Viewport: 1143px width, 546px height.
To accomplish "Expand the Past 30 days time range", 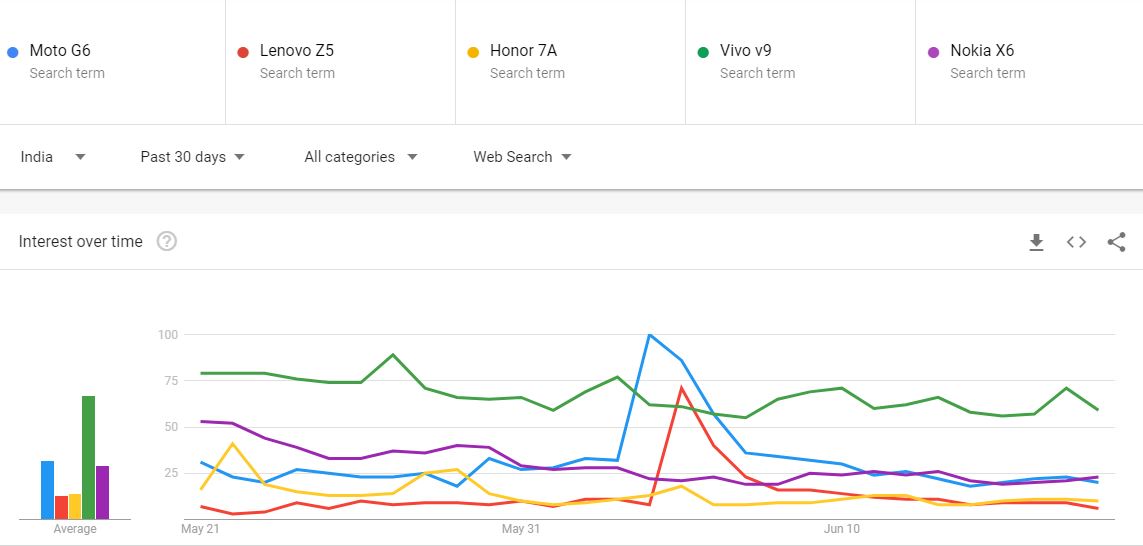I will (x=192, y=157).
